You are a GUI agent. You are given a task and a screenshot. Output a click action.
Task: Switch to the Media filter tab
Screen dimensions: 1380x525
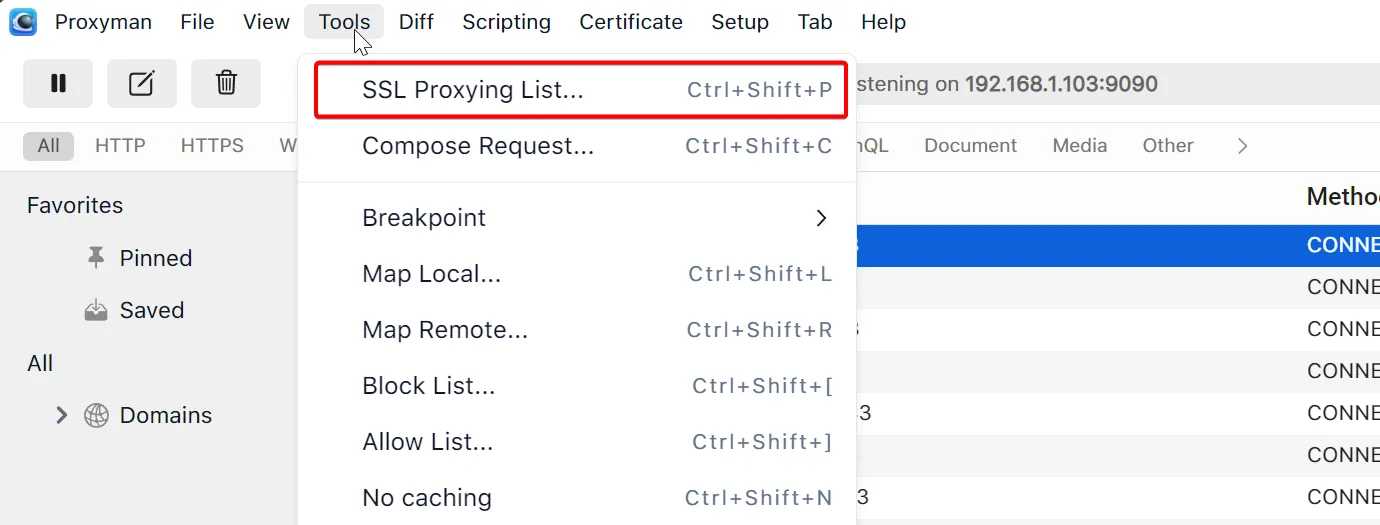(1079, 146)
